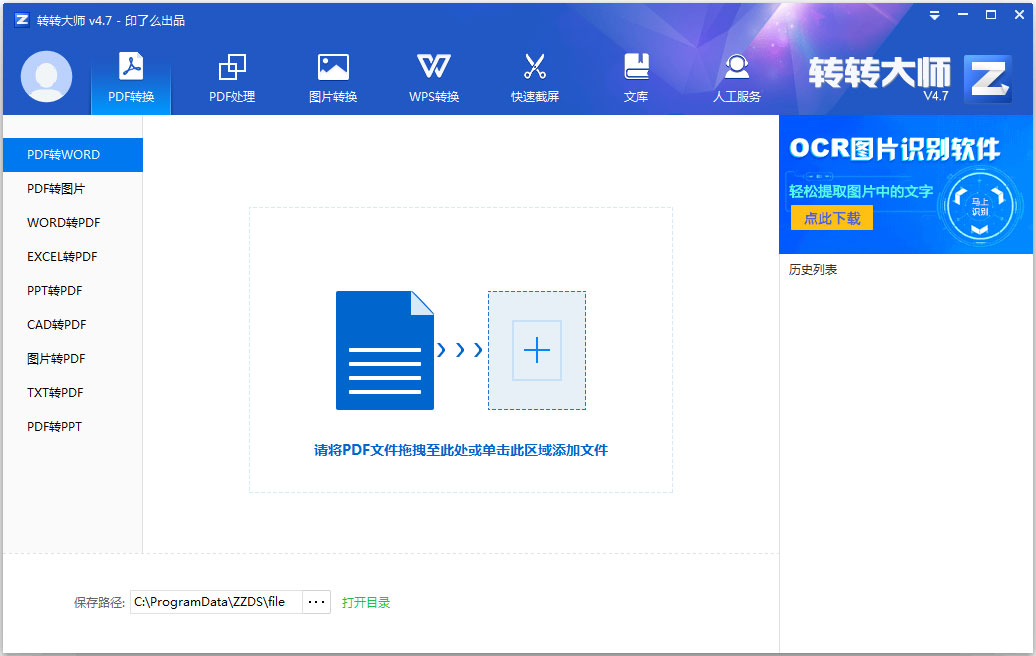Click the blue document icon in drop area
This screenshot has width=1036, height=656.
pyautogui.click(x=385, y=350)
